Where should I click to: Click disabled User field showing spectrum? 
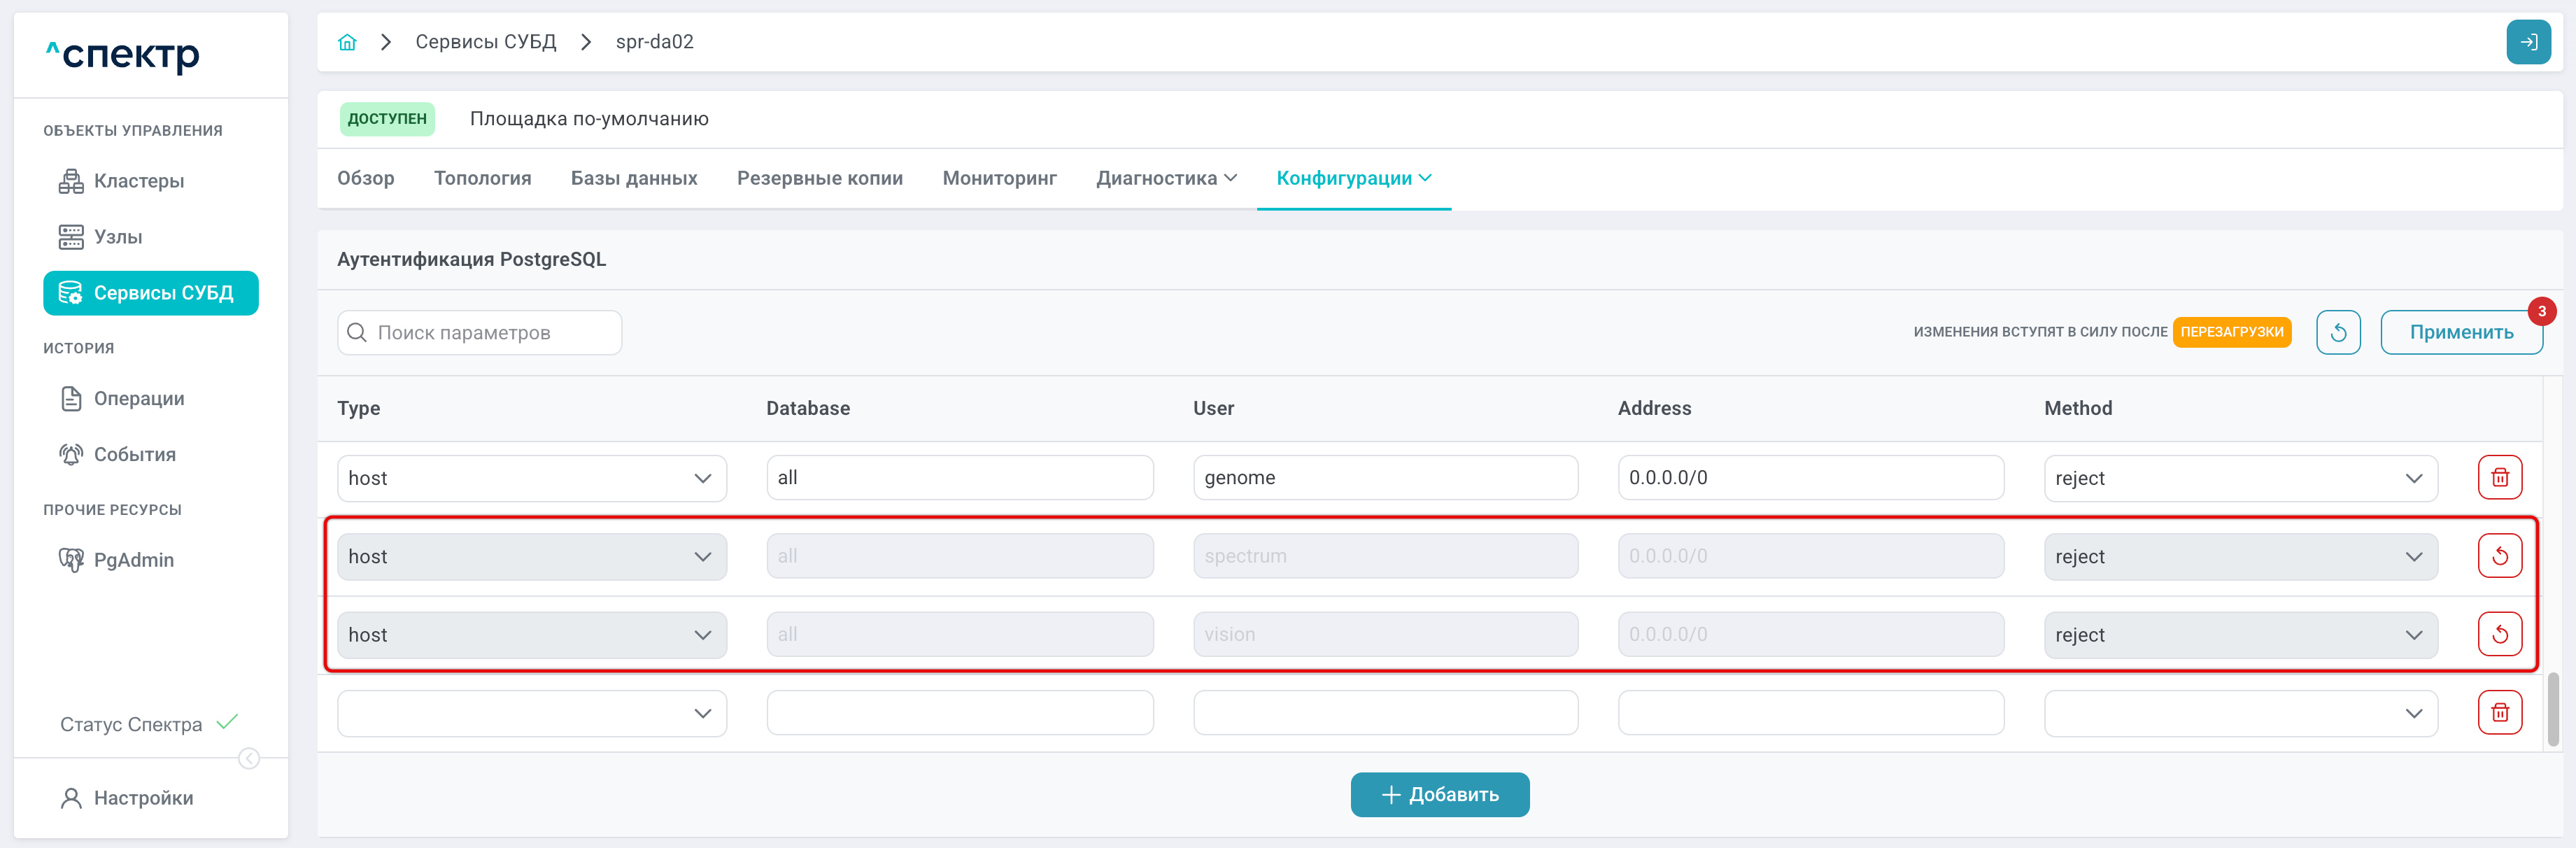pyautogui.click(x=1385, y=556)
